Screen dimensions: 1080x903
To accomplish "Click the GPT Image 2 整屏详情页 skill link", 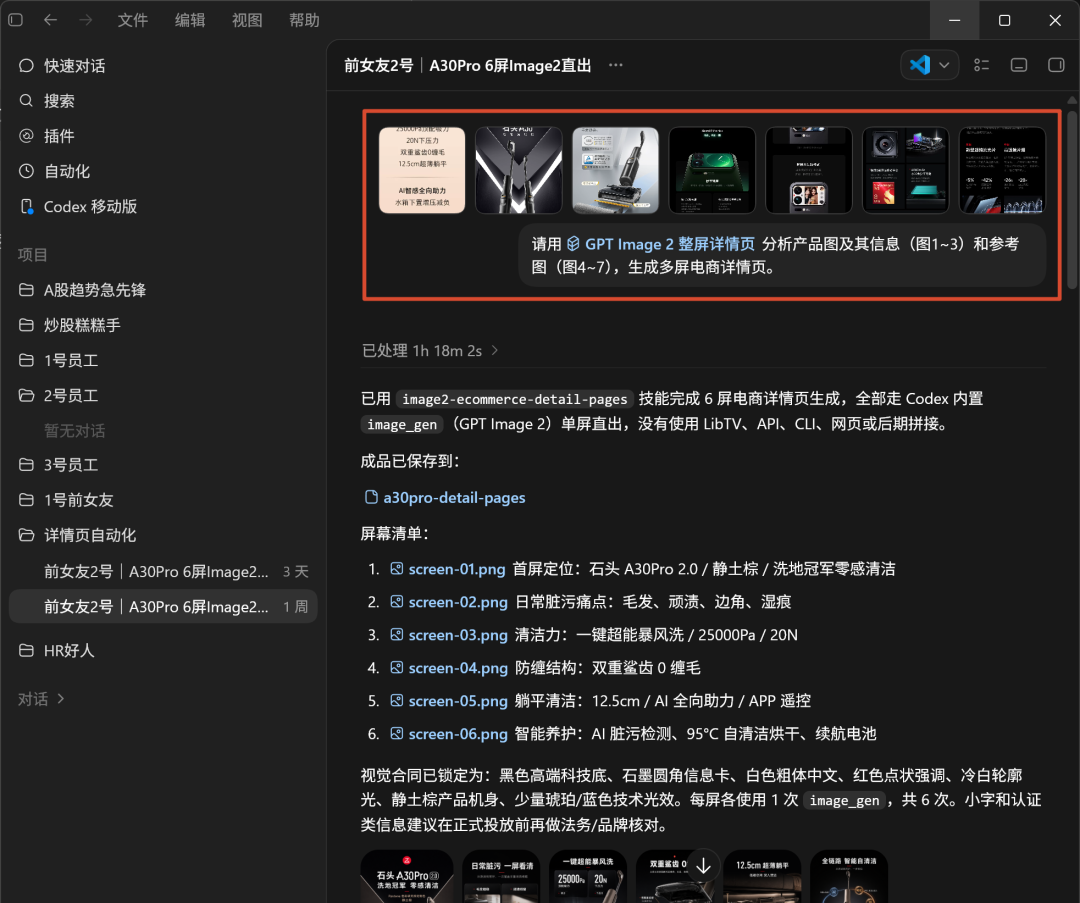I will tap(661, 244).
